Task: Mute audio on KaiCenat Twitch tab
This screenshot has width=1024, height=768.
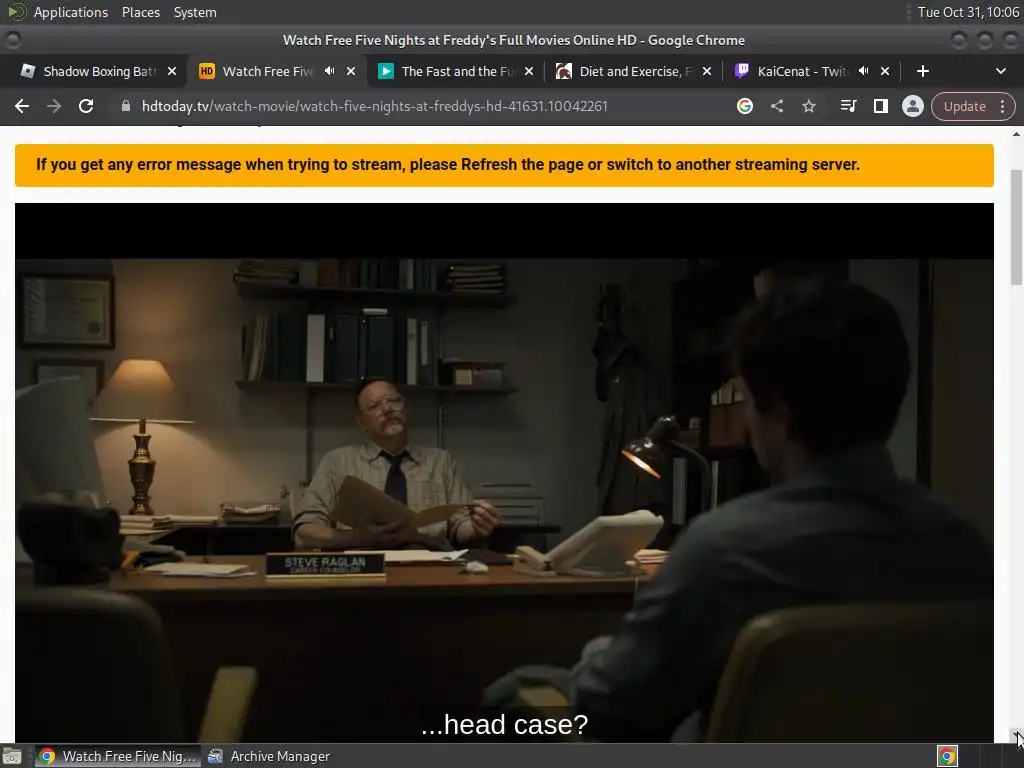Action: click(x=863, y=71)
